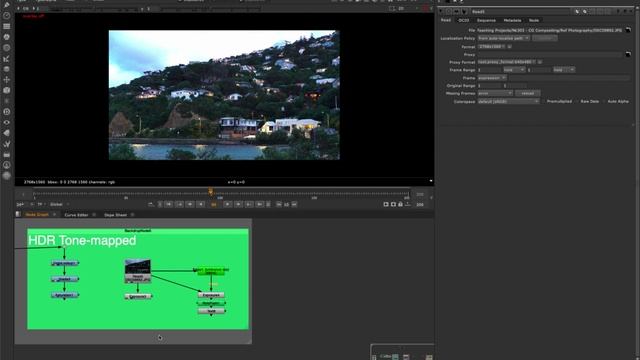Click the browse folder icon beside Proxy field

click(628, 54)
